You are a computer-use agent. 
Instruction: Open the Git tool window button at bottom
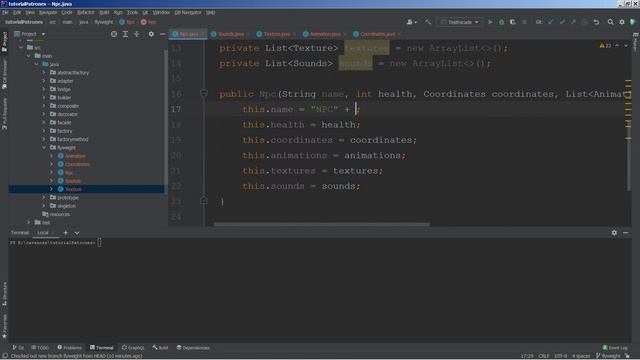[x=18, y=348]
